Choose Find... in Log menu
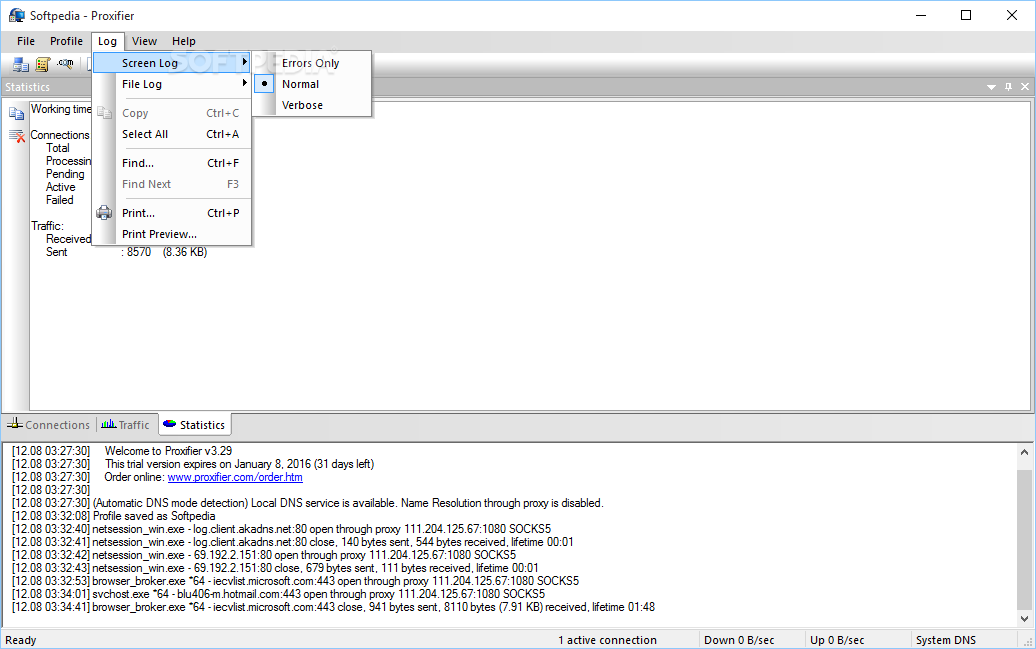This screenshot has height=649, width=1036. point(172,163)
